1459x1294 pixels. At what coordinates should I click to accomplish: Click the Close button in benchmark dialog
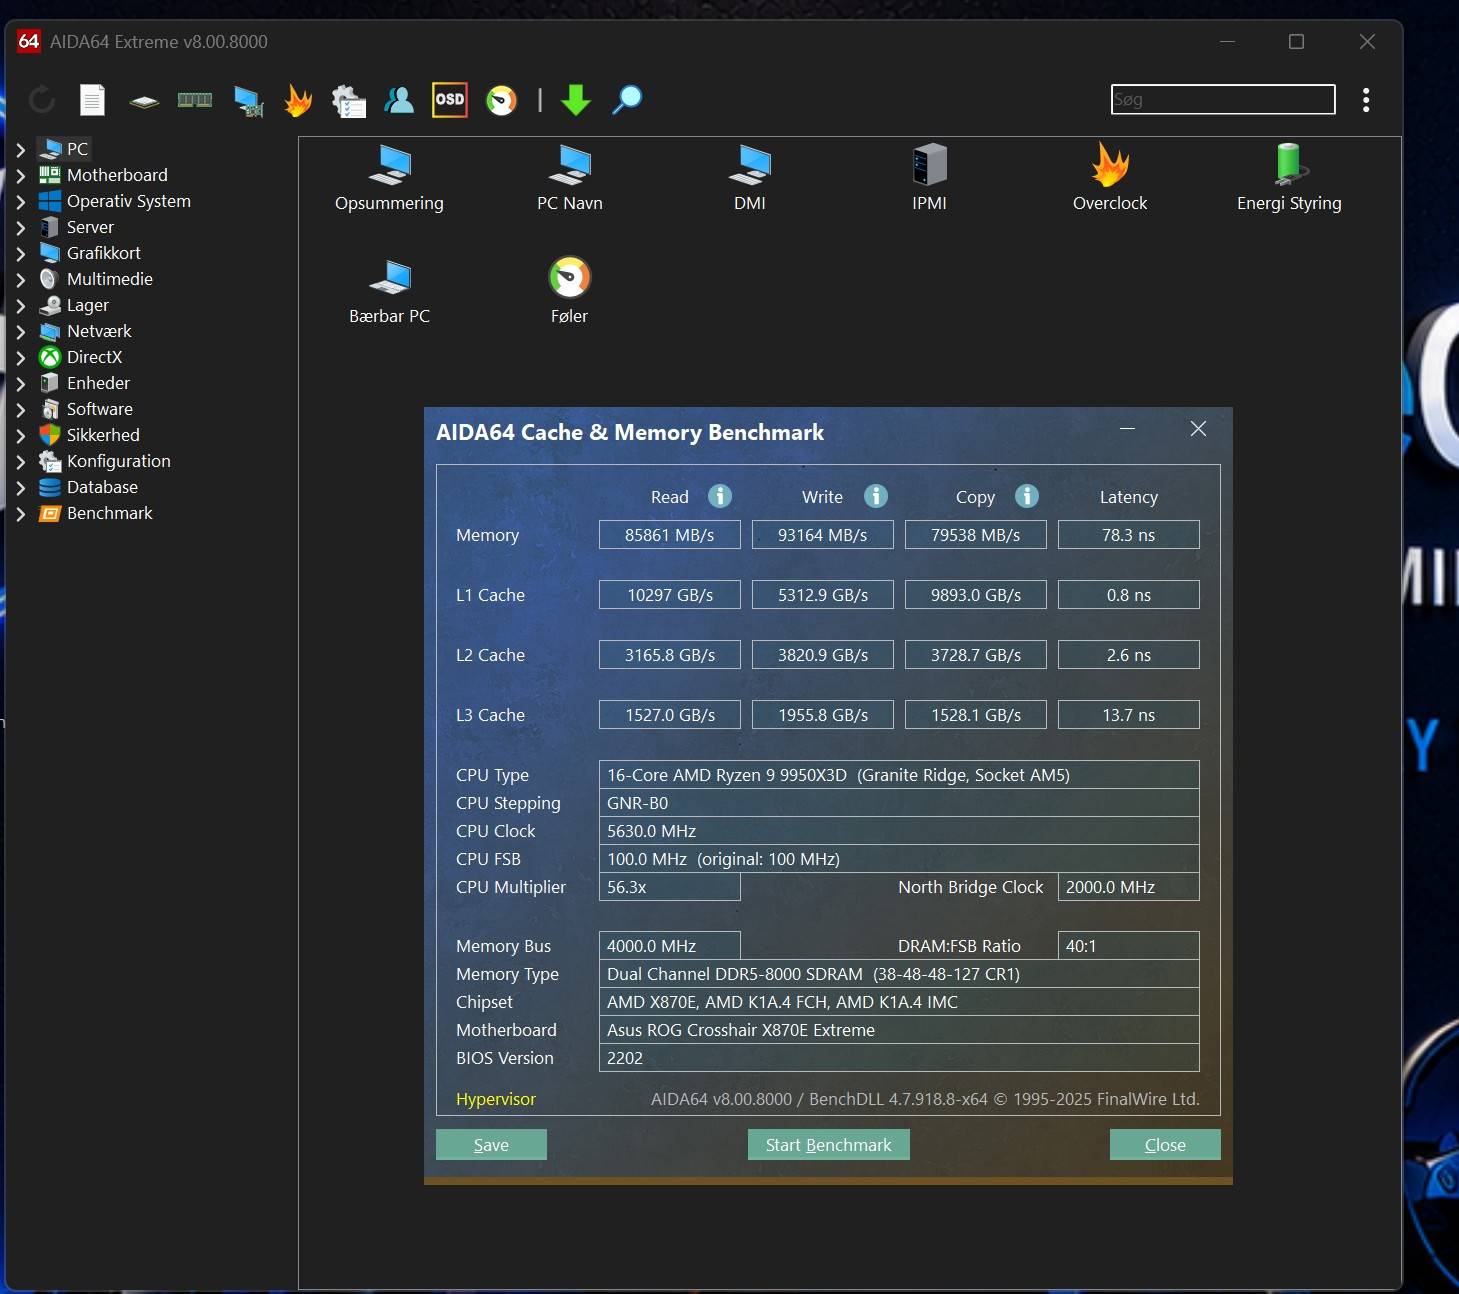click(1165, 1145)
